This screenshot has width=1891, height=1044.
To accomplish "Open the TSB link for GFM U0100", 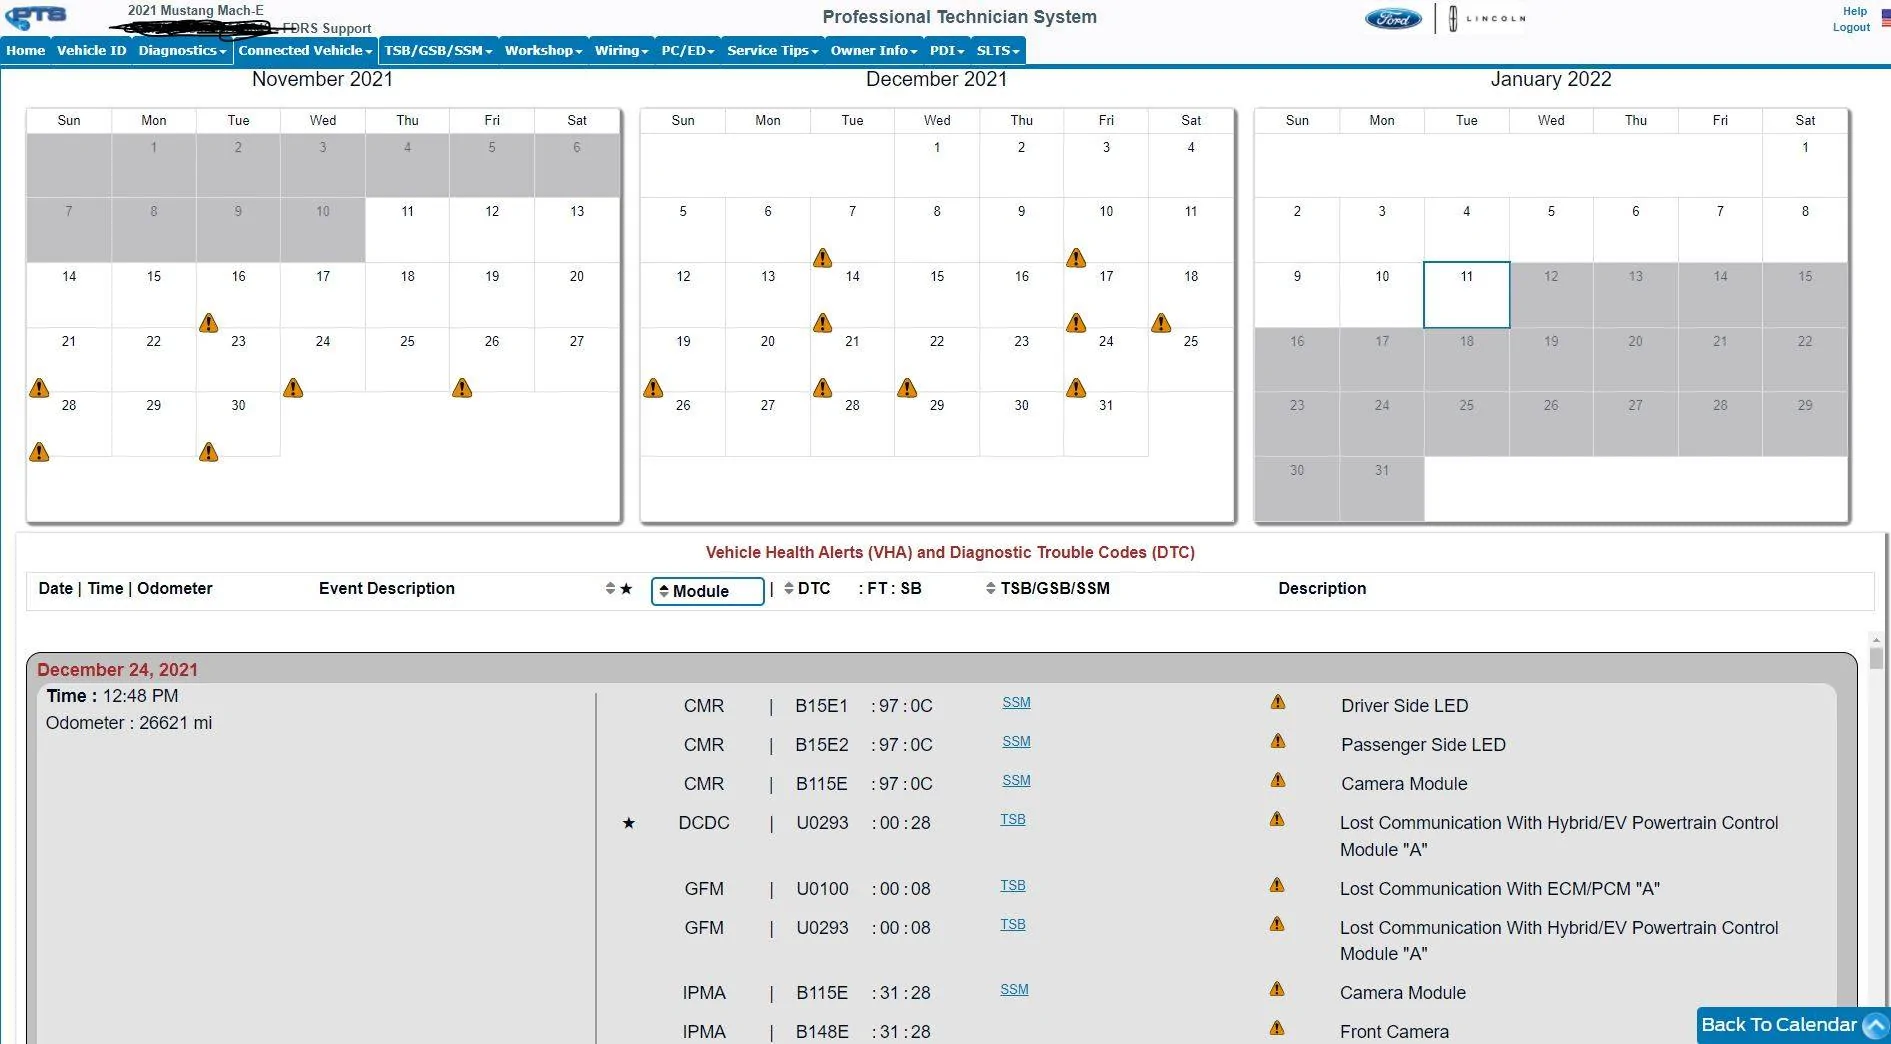I will pyautogui.click(x=1013, y=885).
